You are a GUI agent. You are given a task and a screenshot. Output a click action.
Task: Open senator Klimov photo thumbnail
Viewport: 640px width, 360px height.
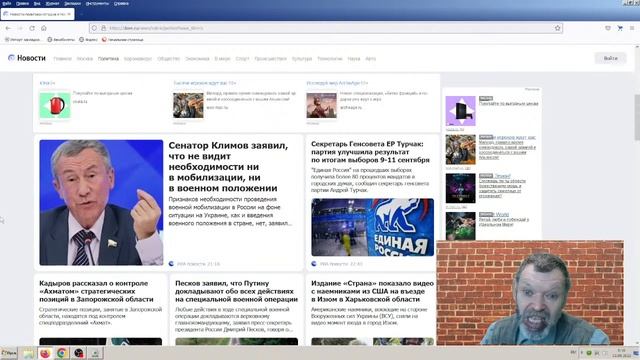pyautogui.click(x=101, y=202)
